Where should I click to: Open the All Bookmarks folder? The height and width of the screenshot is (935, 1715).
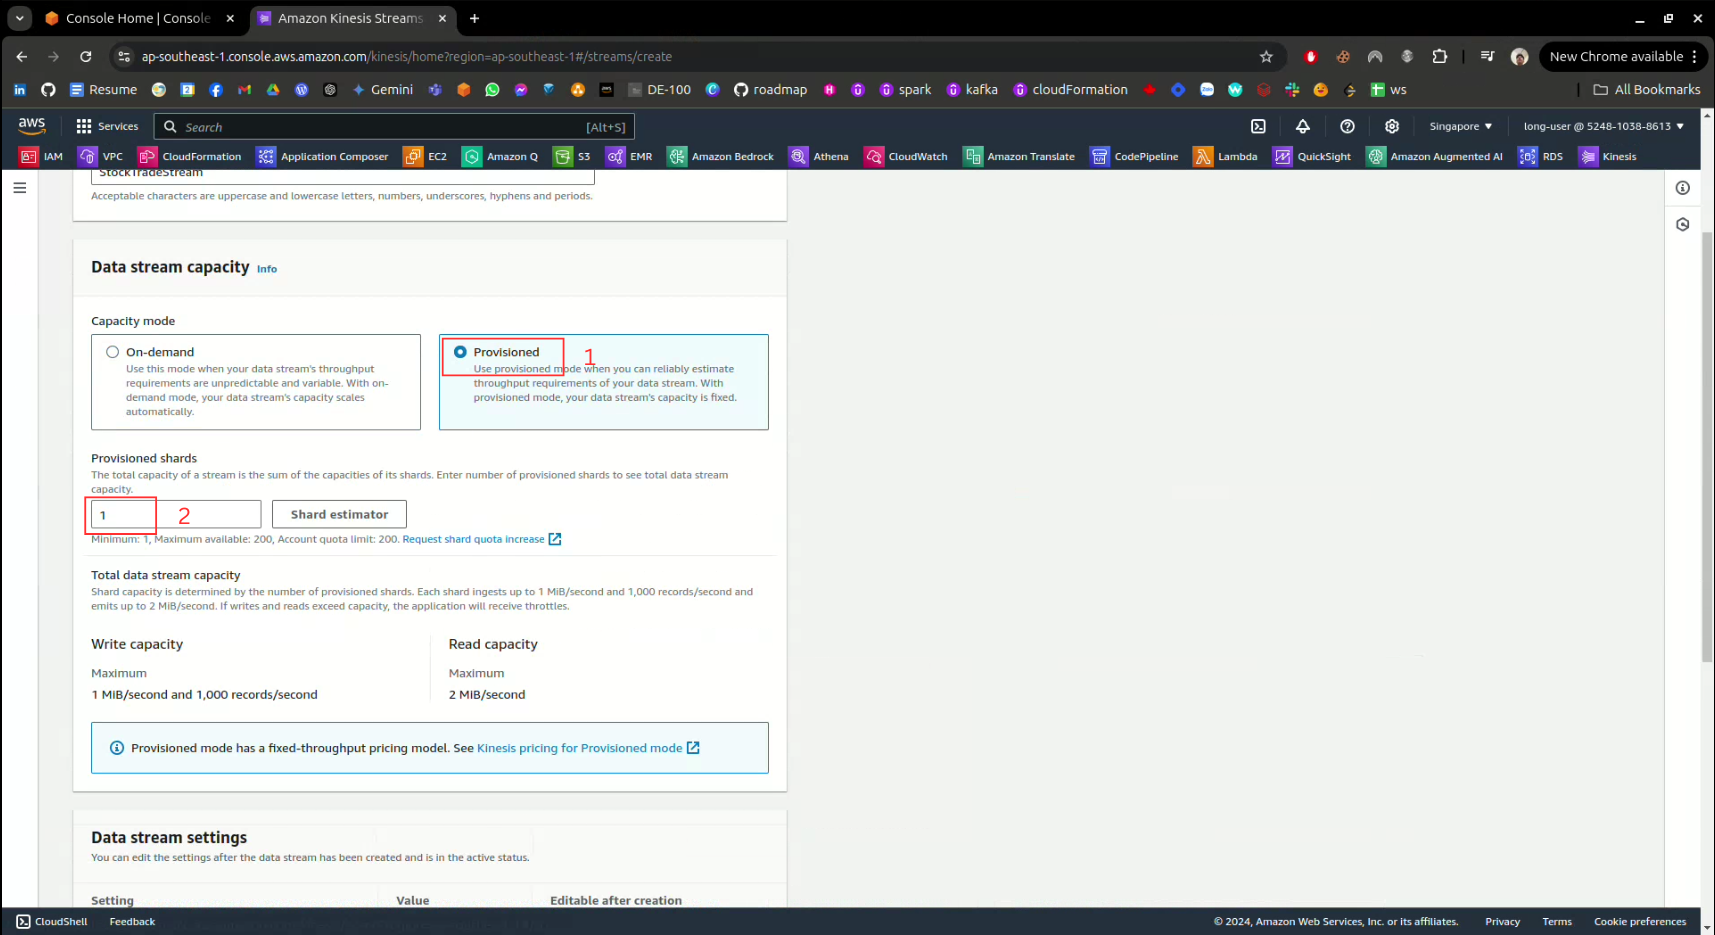click(1646, 90)
